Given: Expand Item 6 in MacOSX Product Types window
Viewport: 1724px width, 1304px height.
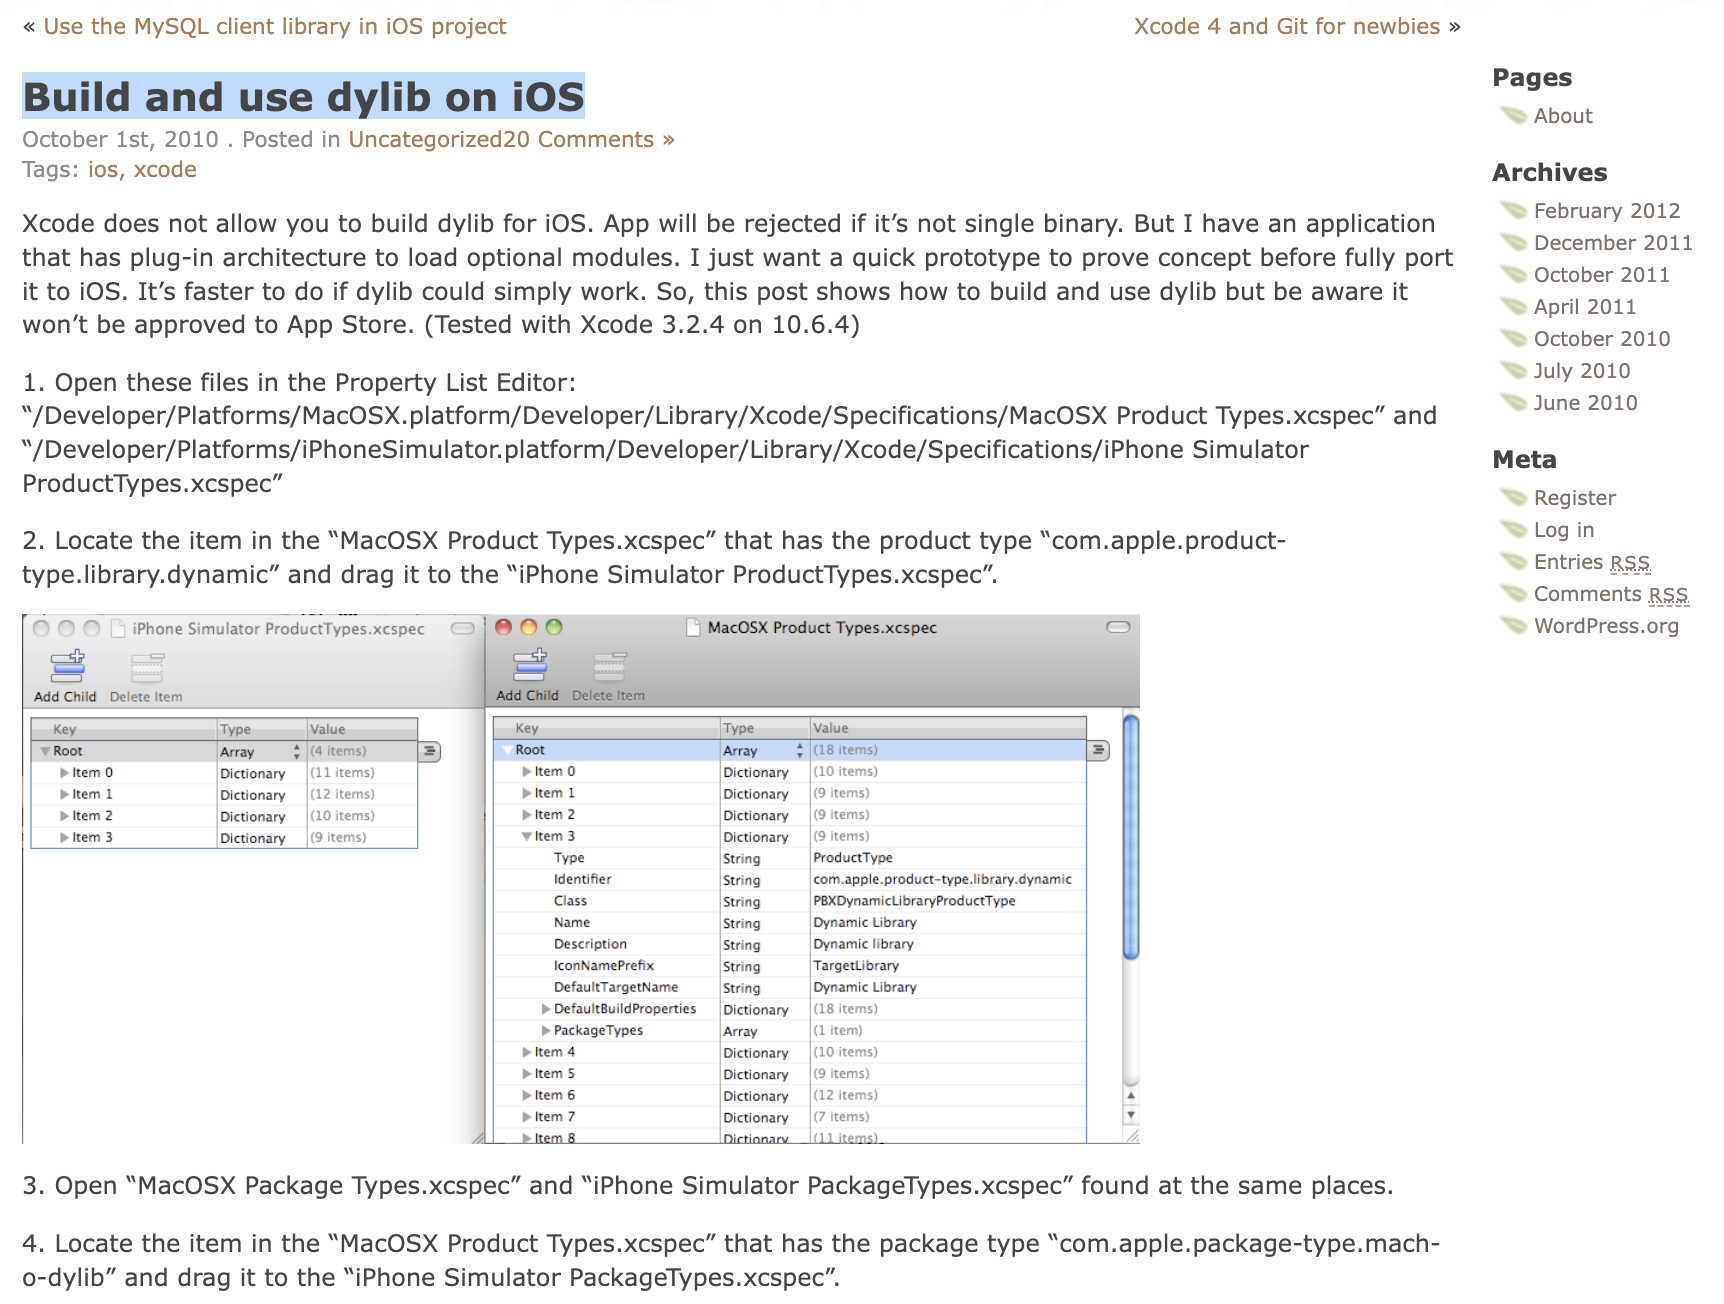Looking at the screenshot, I should pyautogui.click(x=527, y=1095).
